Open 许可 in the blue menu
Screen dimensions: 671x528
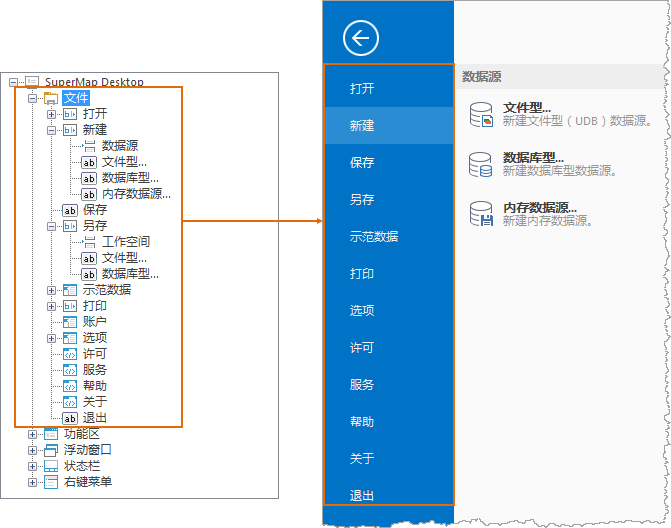tap(389, 347)
